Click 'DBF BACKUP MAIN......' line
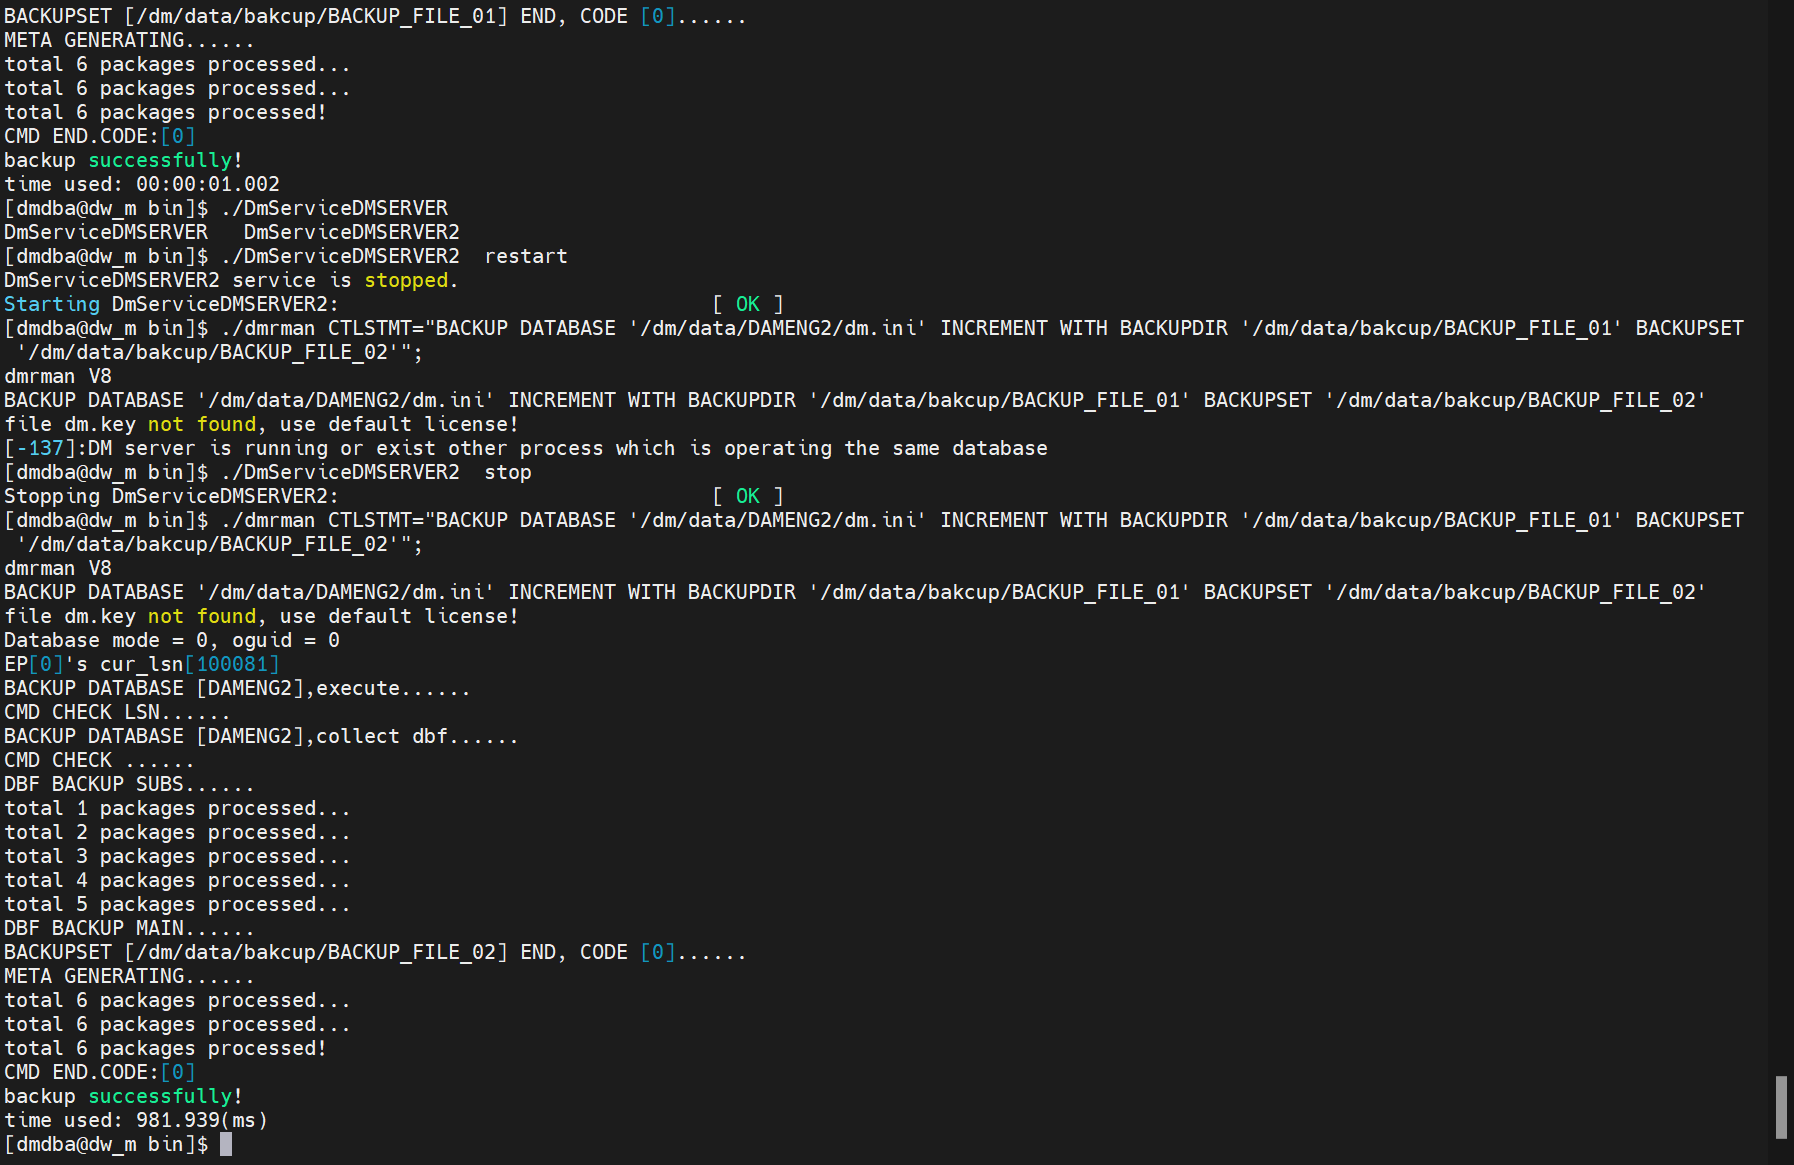 (x=129, y=928)
